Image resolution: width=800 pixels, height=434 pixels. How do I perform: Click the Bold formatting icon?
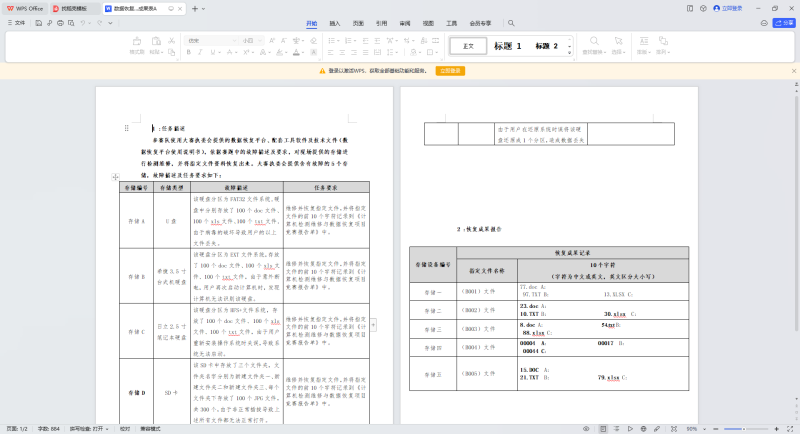coord(189,51)
